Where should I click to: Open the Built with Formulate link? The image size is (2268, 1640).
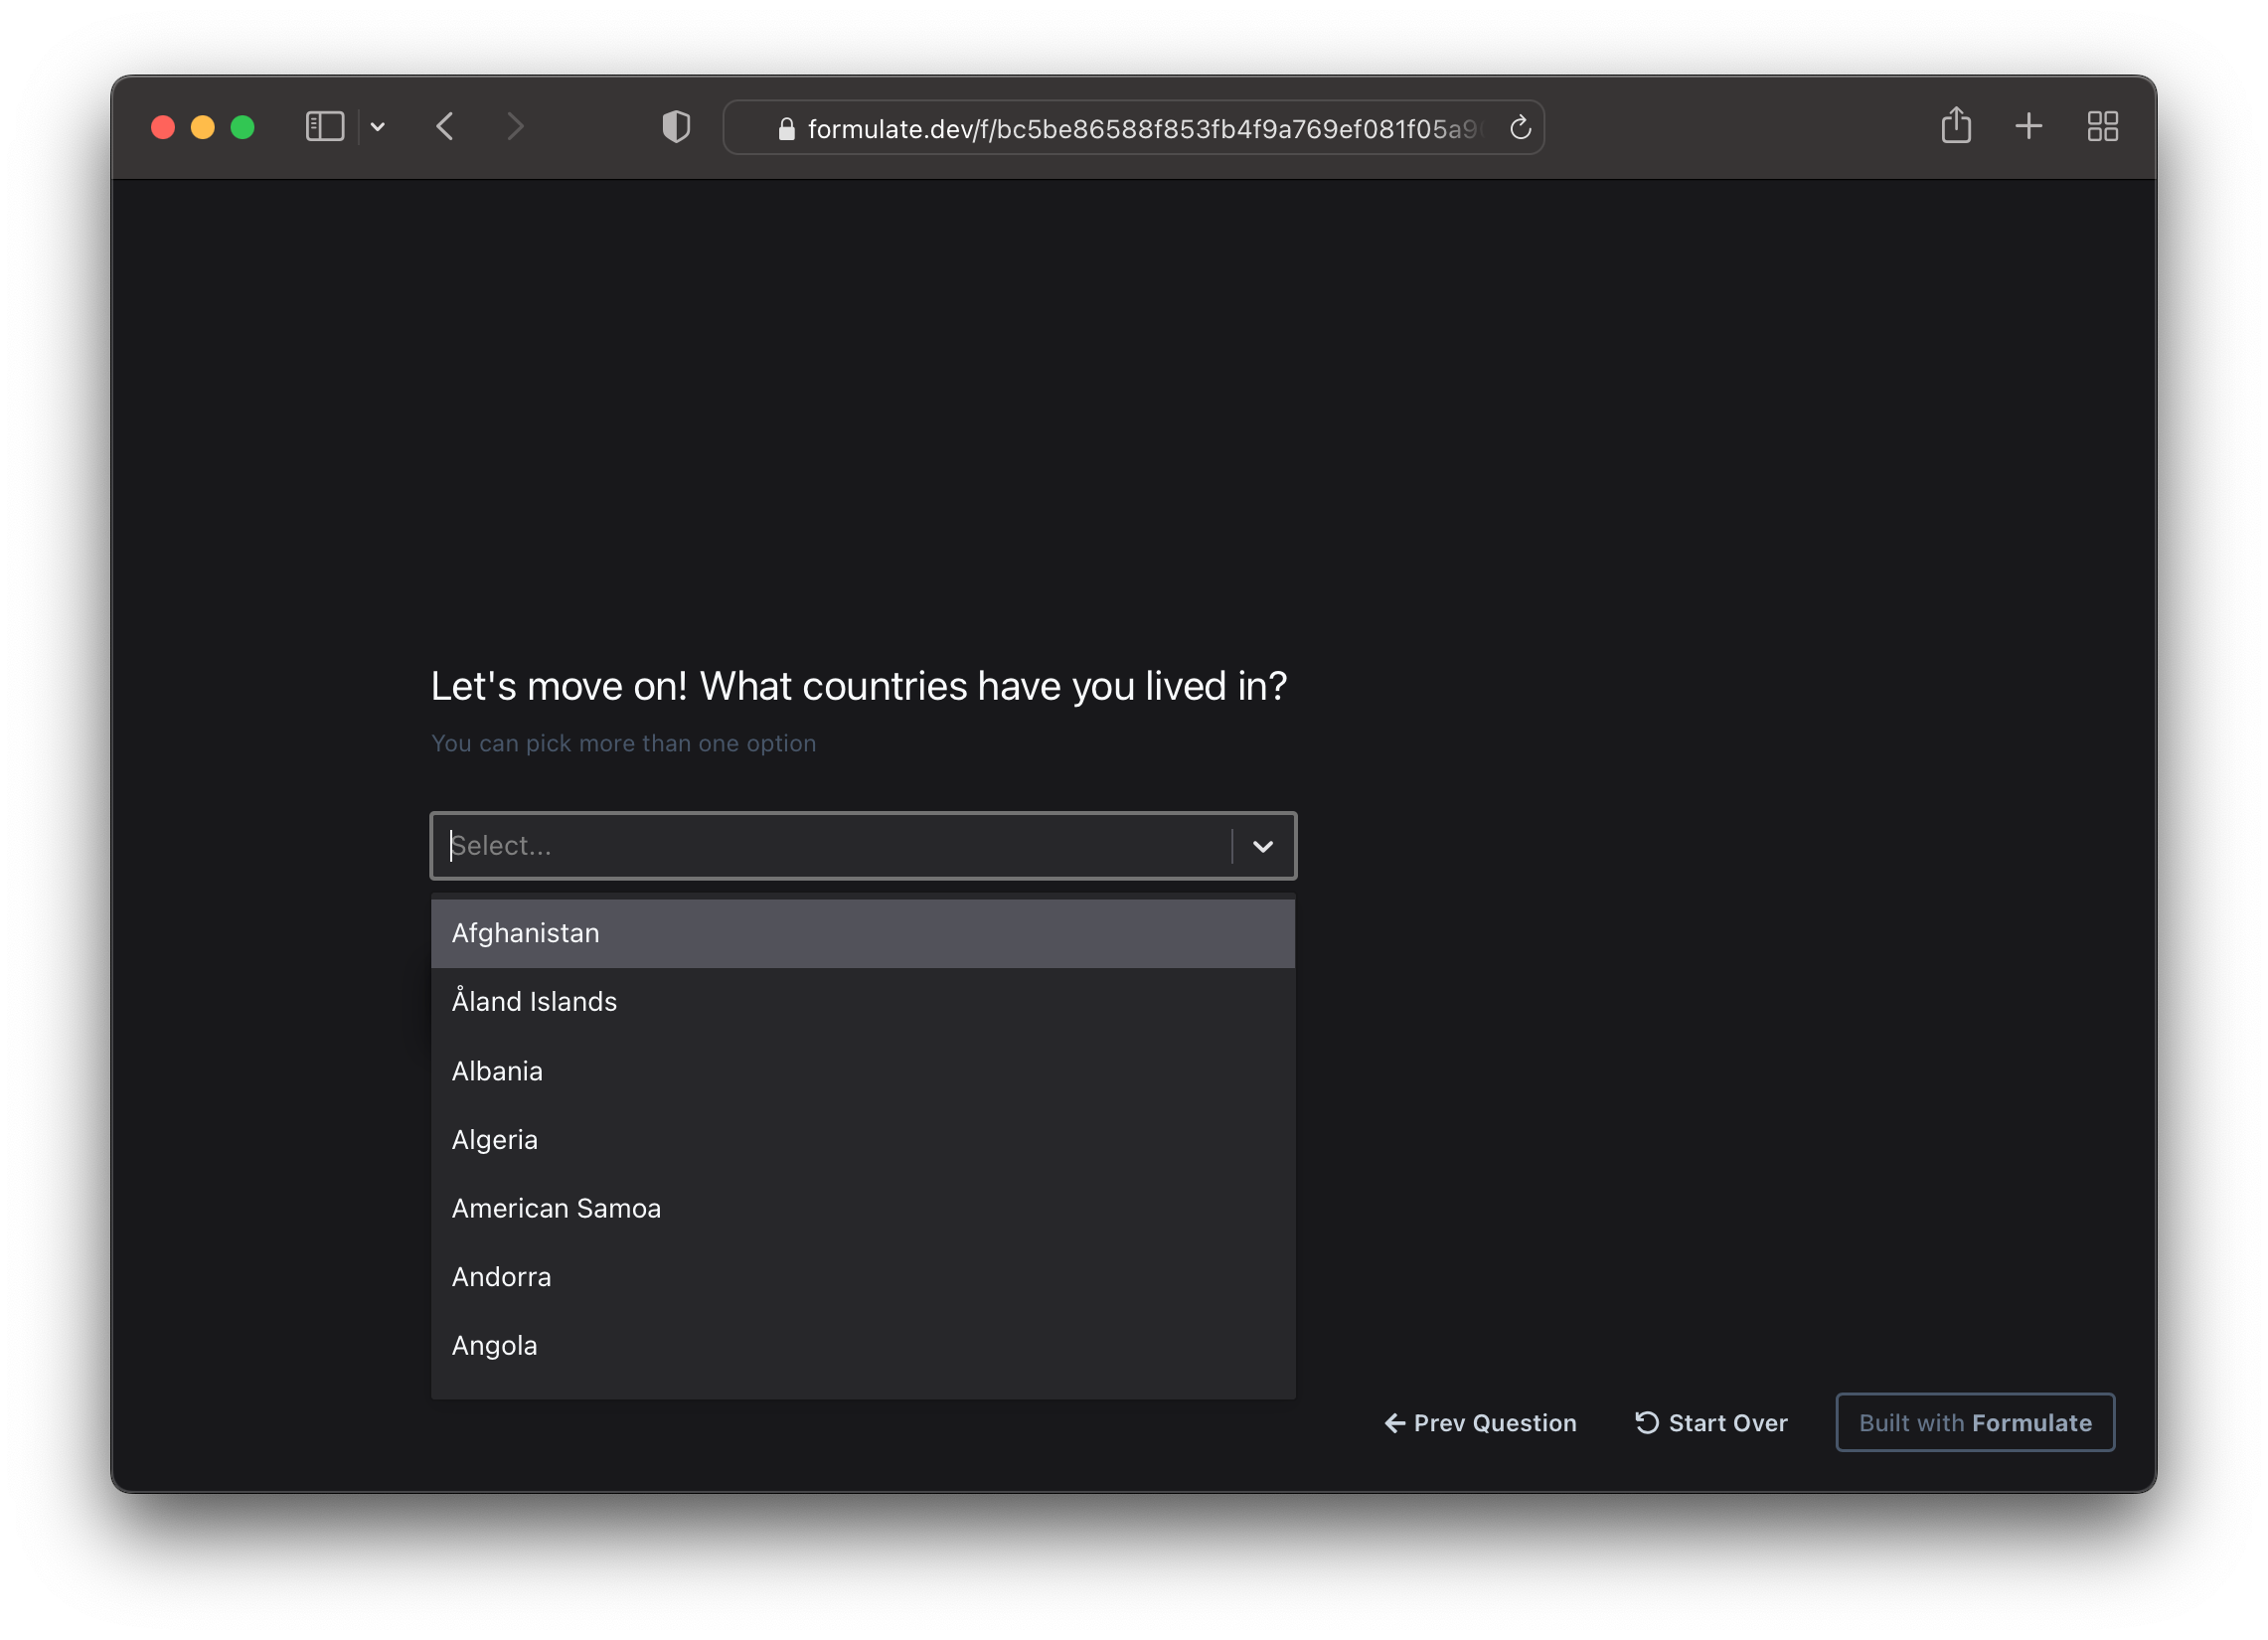click(x=1974, y=1422)
